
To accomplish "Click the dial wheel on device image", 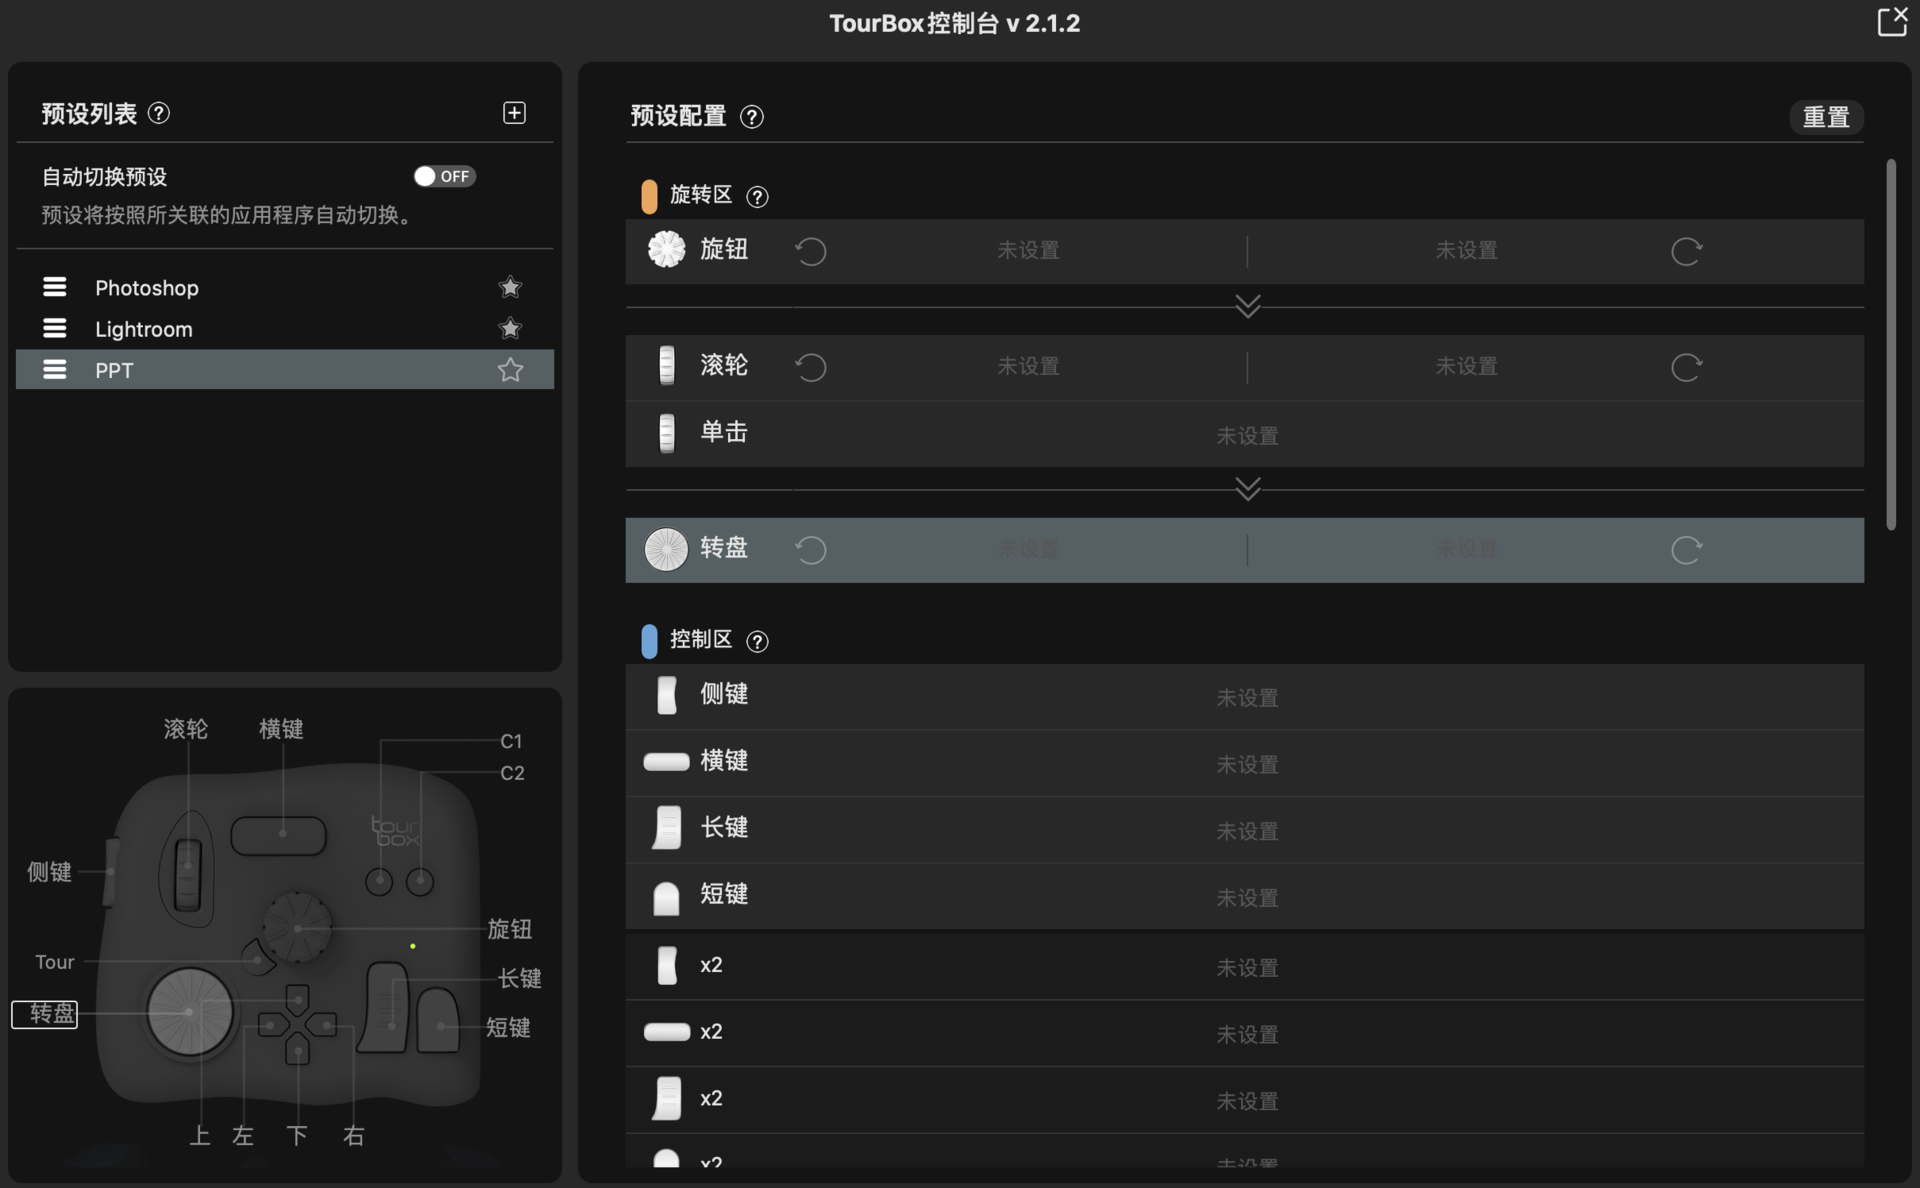I will pos(189,1011).
